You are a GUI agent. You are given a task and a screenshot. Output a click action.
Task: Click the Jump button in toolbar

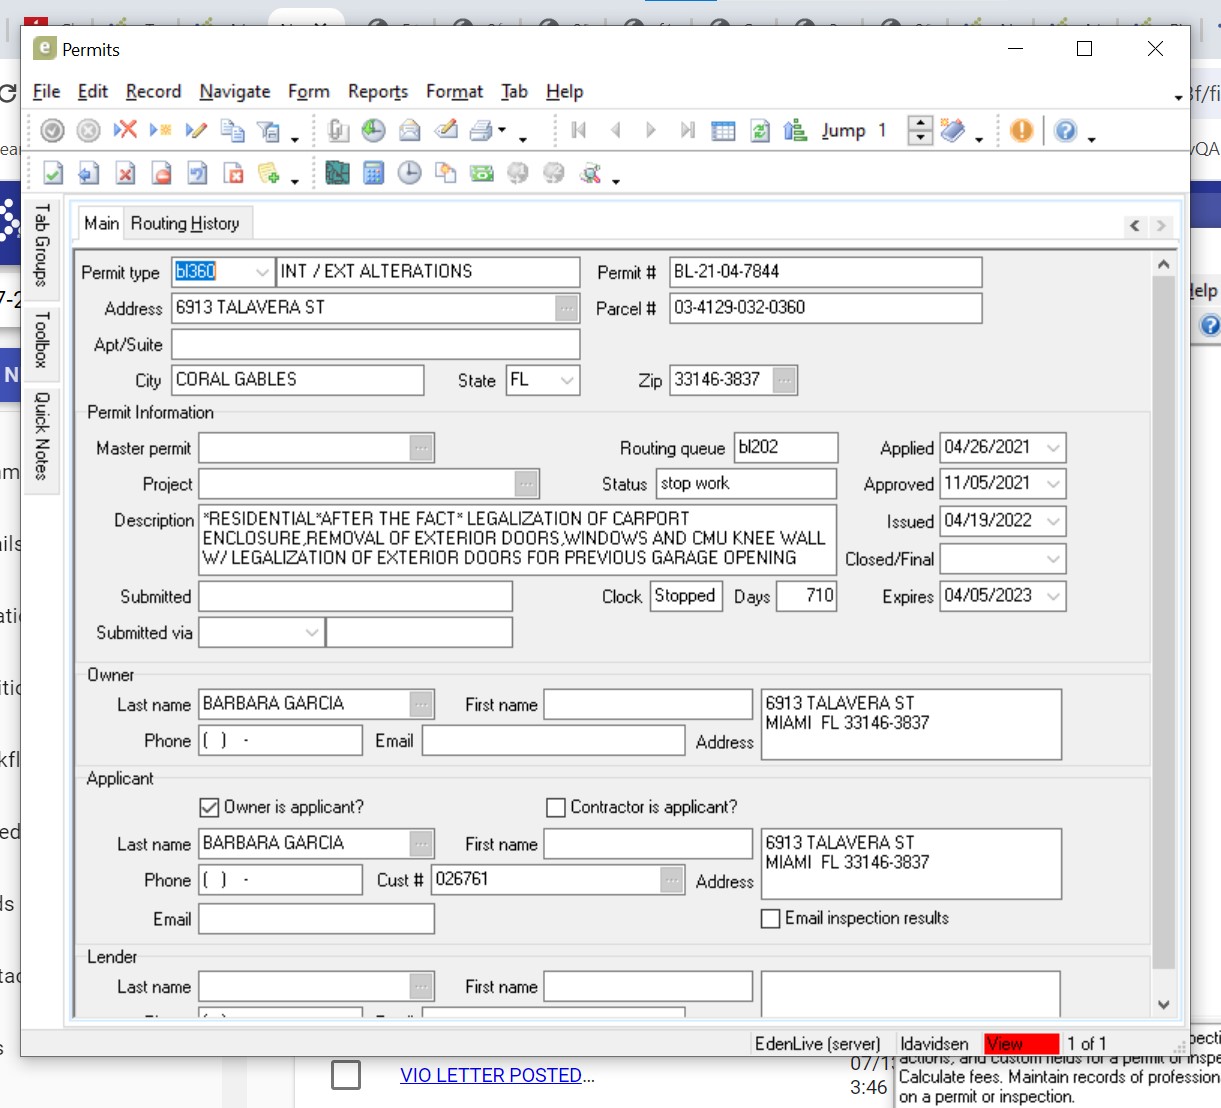pyautogui.click(x=843, y=131)
